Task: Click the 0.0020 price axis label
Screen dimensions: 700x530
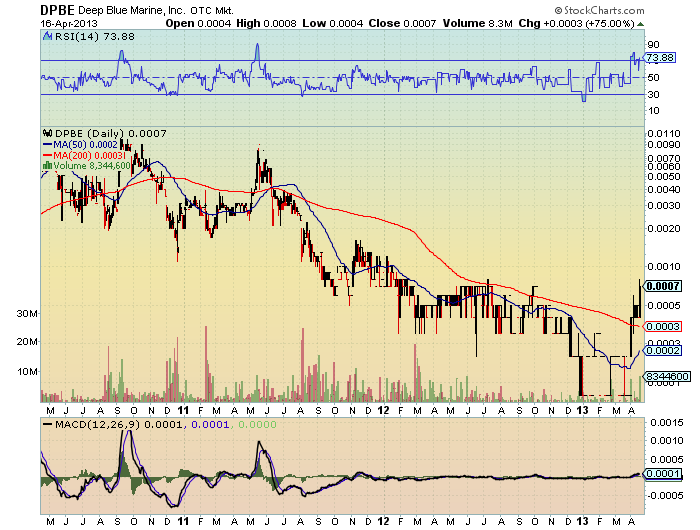Action: 664,228
